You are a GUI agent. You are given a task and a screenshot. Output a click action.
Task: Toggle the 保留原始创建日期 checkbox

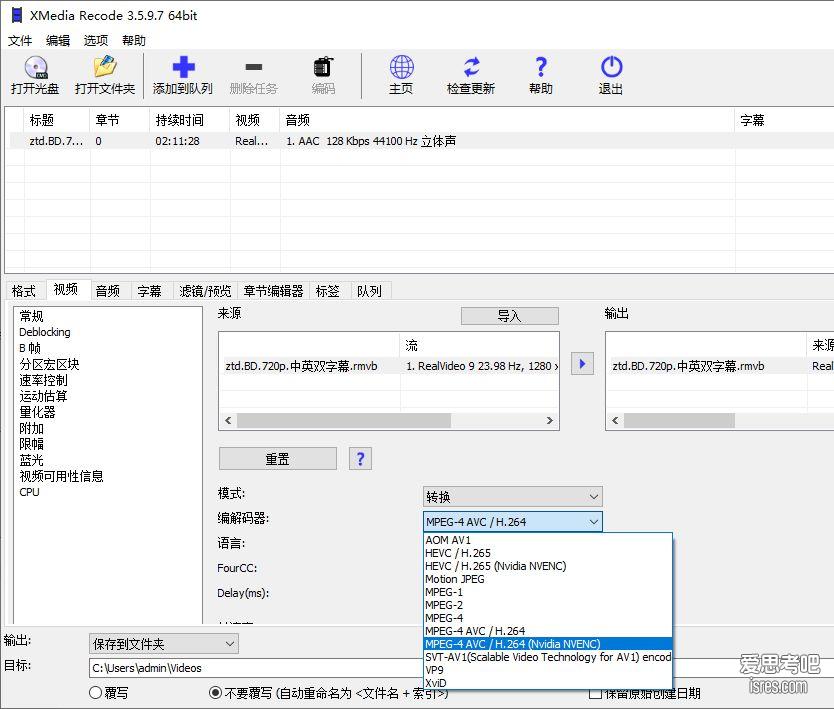pyautogui.click(x=596, y=694)
